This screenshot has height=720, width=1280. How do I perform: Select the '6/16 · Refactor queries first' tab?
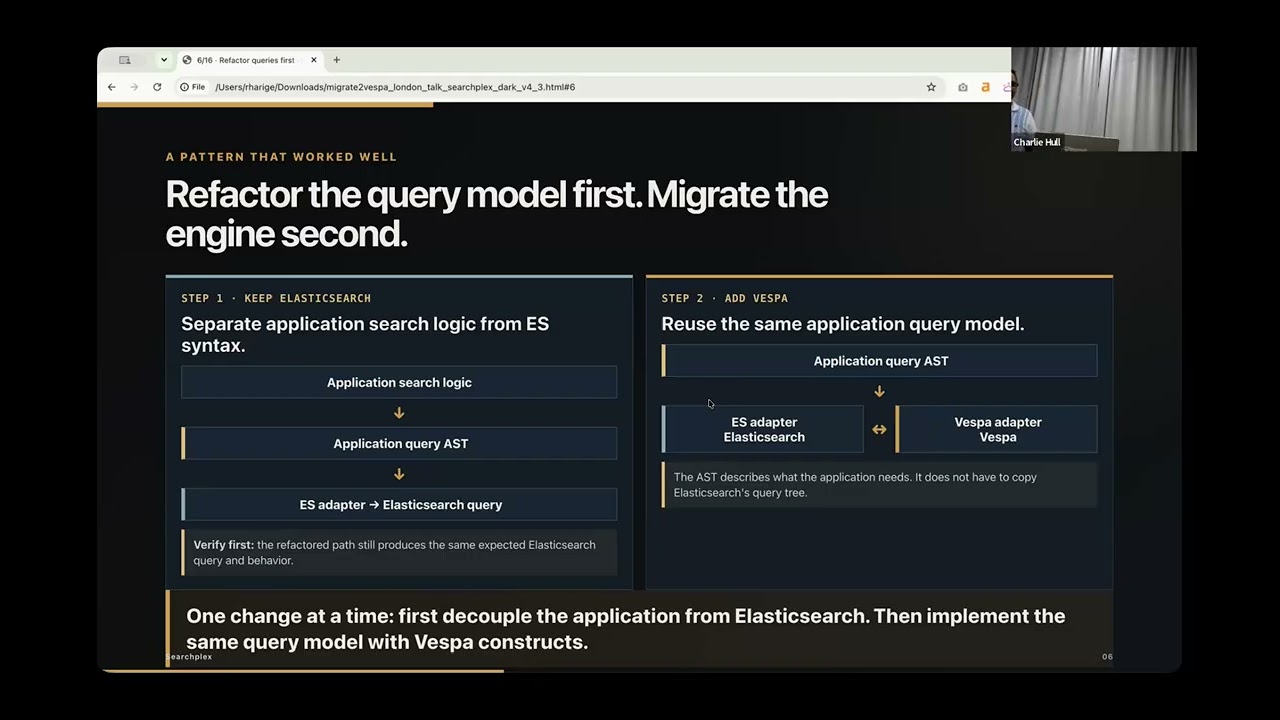pyautogui.click(x=250, y=60)
